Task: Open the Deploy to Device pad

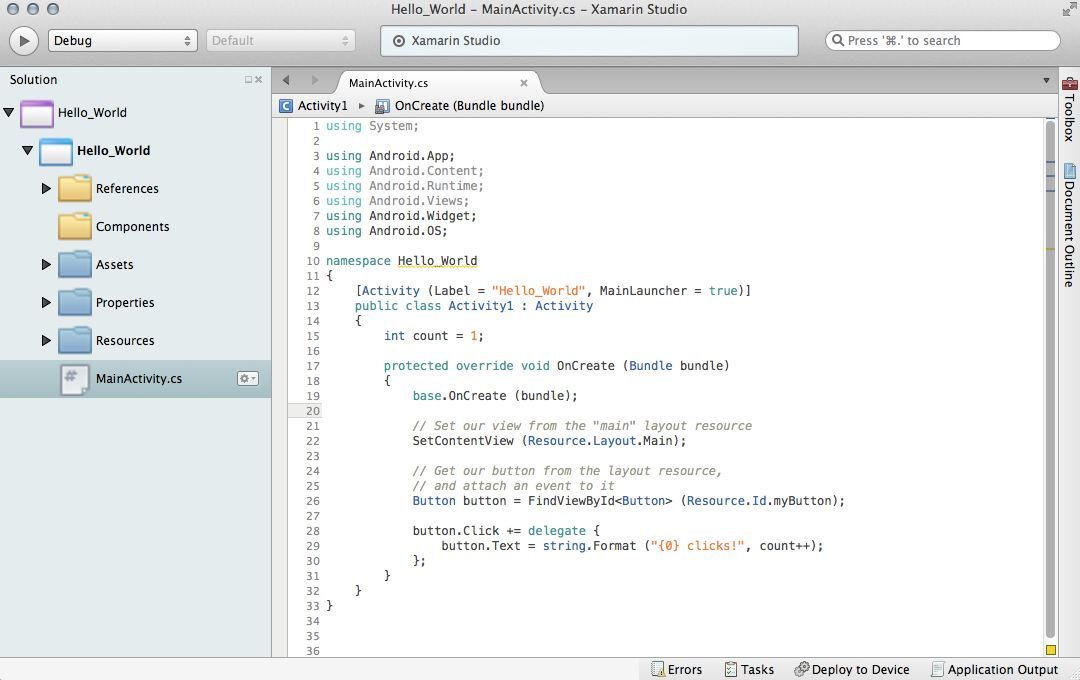Action: (x=852, y=669)
